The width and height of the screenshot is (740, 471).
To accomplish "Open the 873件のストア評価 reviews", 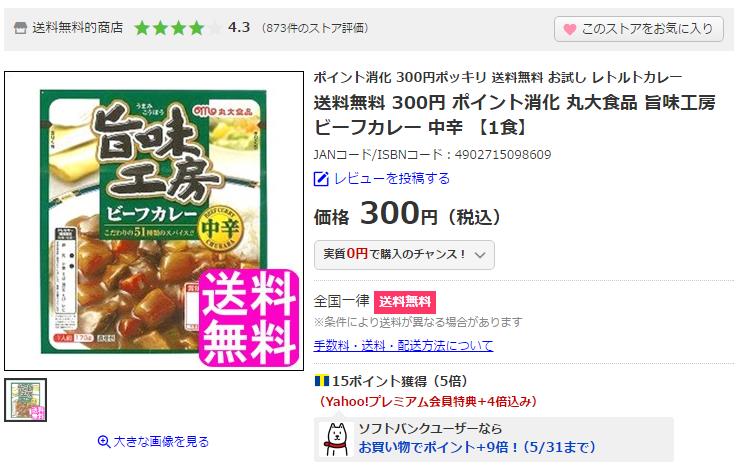I will tap(315, 28).
